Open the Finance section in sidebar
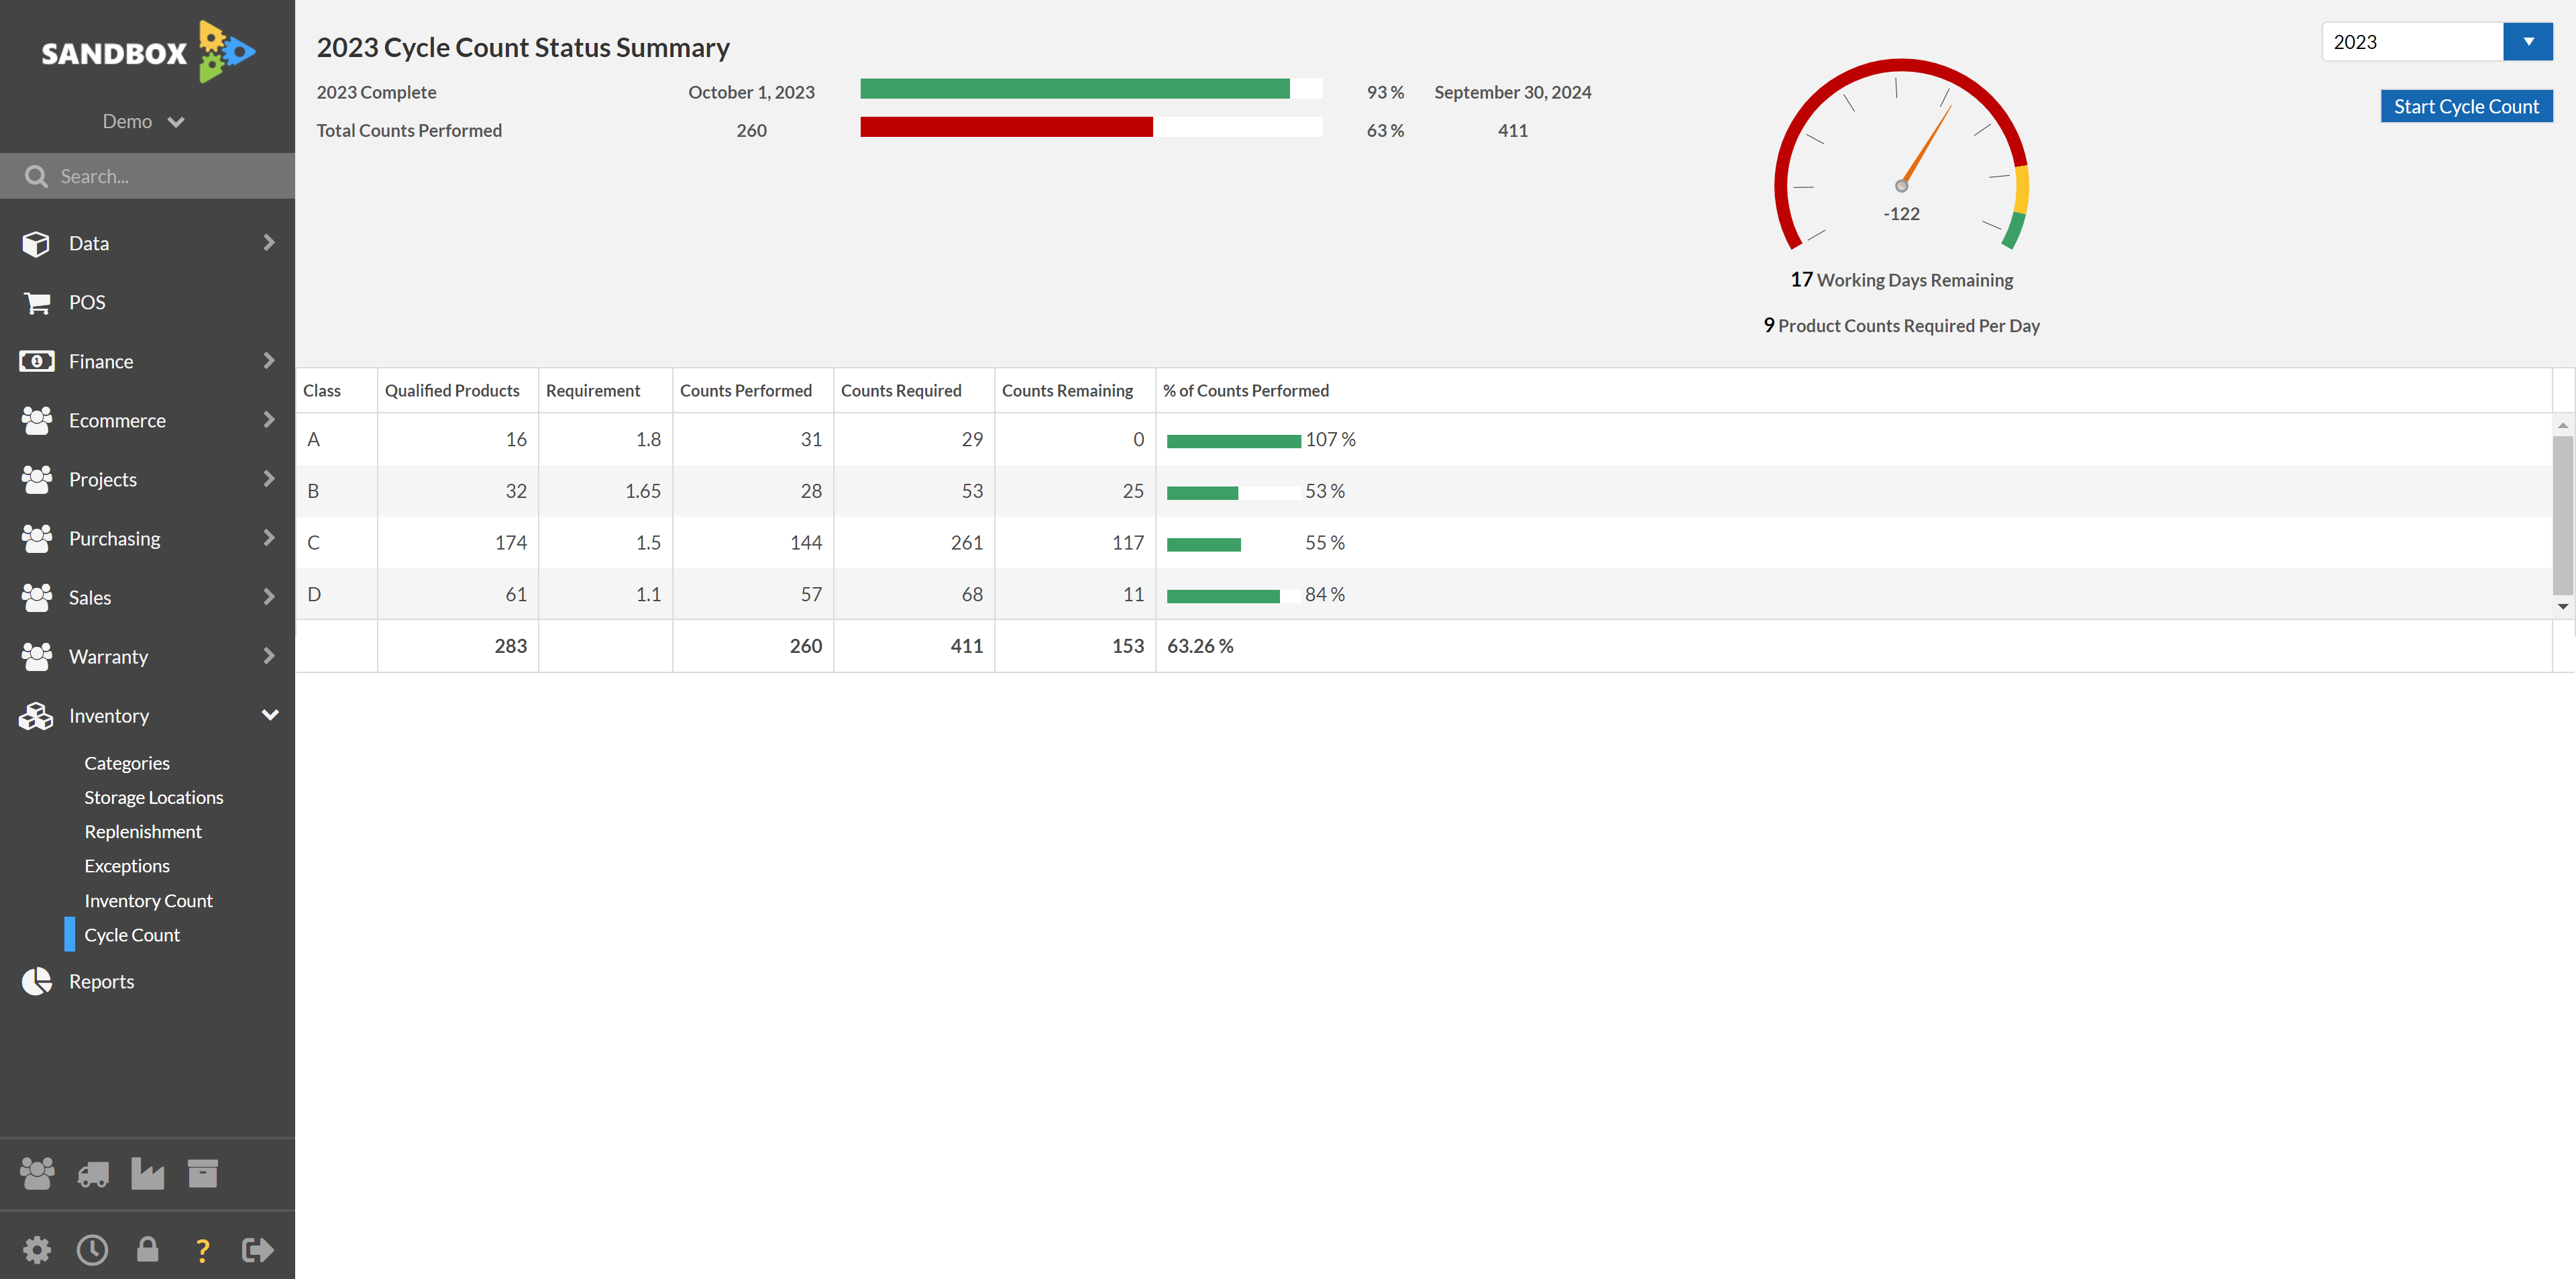Screen dimensions: 2576x1279 pos(148,360)
